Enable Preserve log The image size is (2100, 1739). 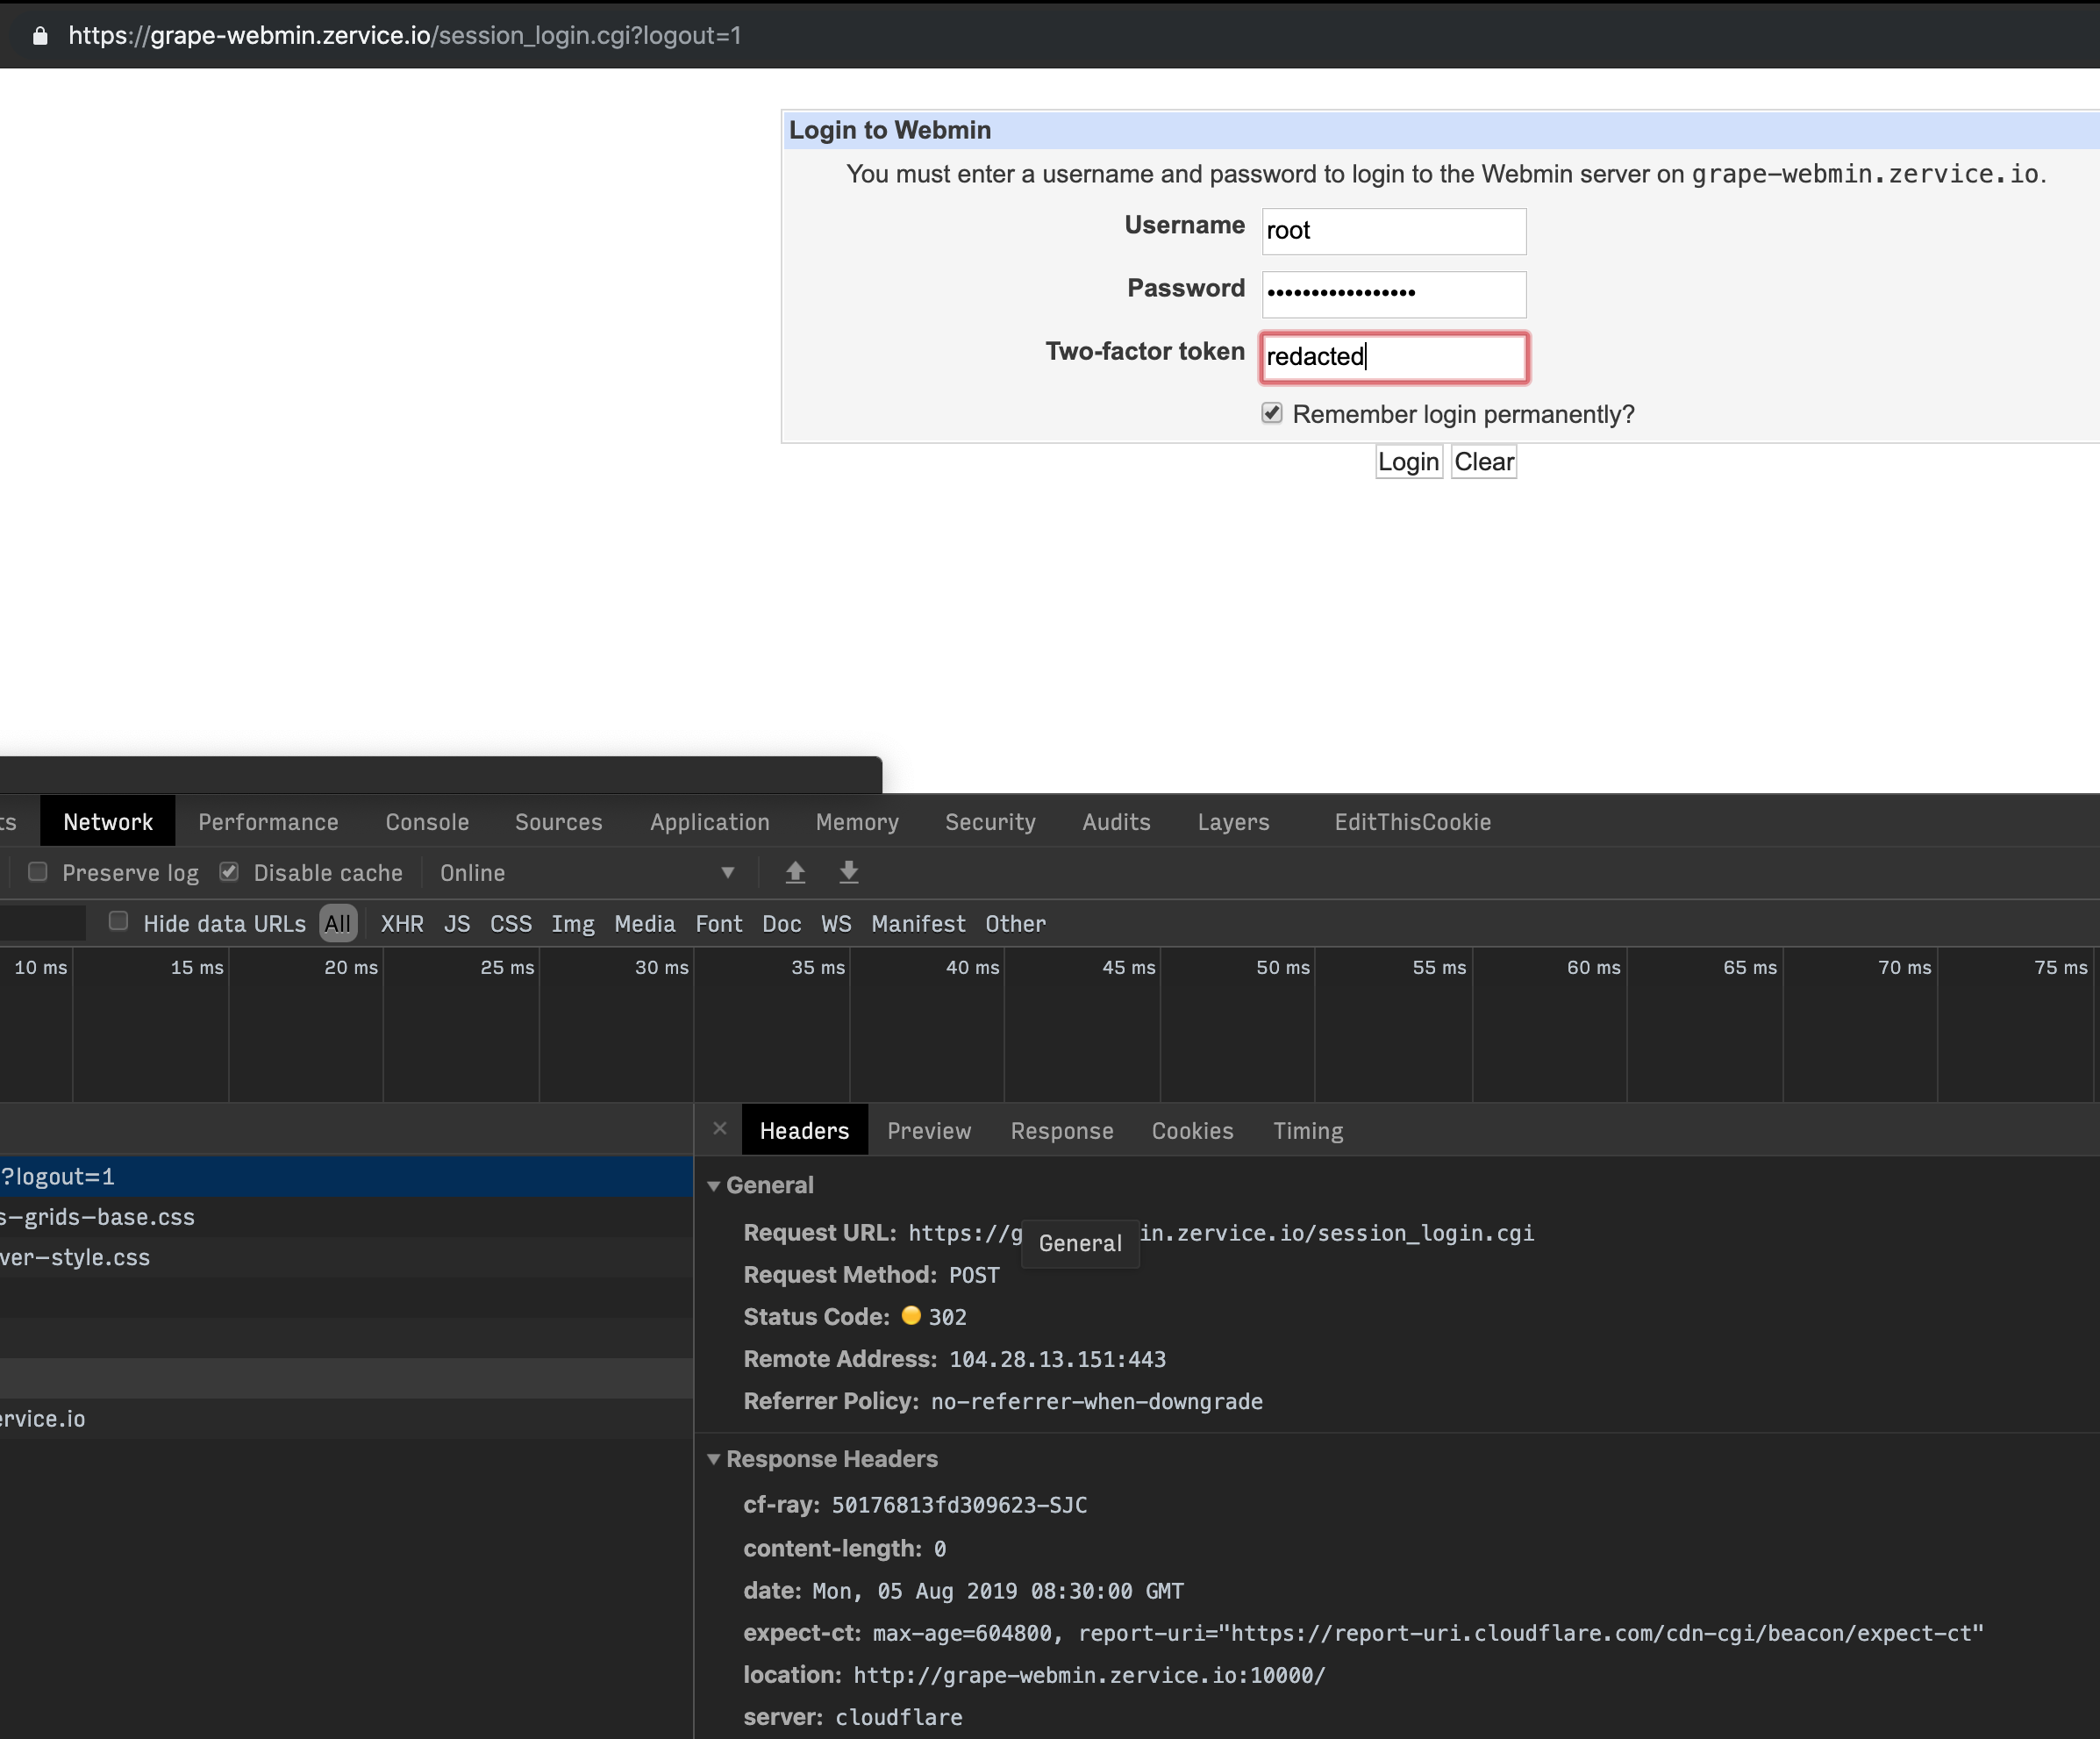(x=38, y=871)
